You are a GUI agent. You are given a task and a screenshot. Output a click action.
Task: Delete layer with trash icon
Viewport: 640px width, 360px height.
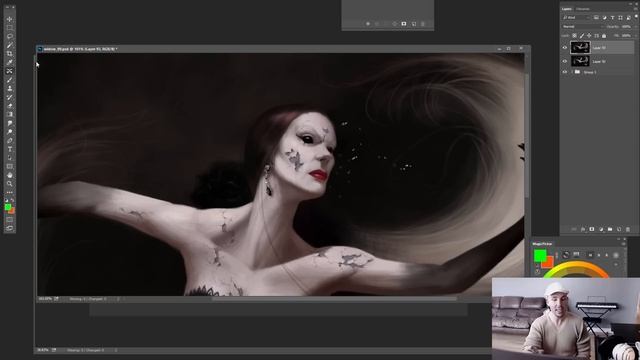628,229
